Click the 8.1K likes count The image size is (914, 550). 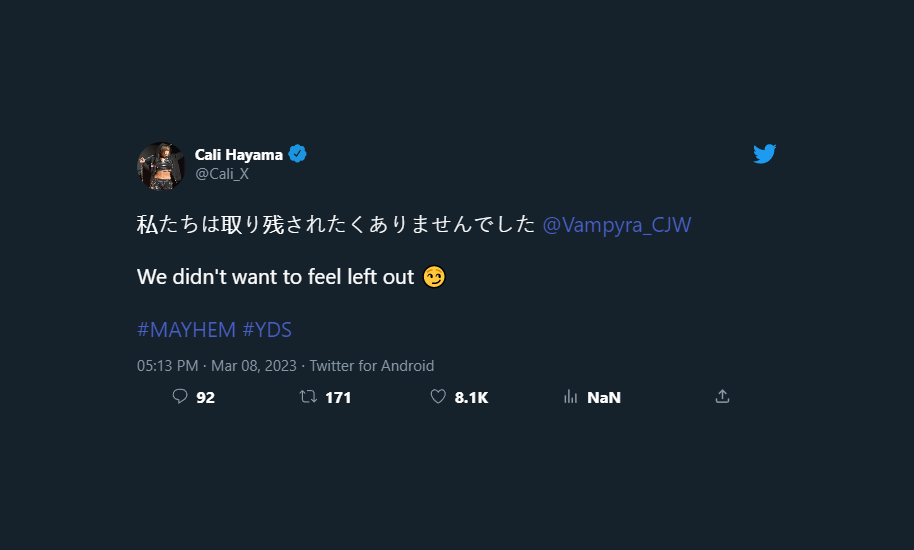coord(471,397)
